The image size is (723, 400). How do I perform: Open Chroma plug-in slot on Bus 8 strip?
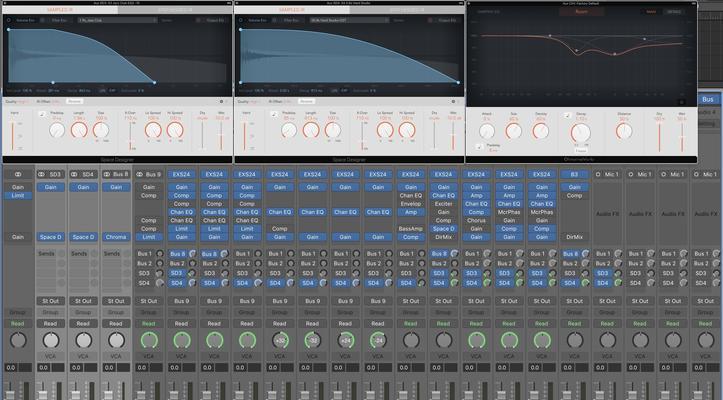(116, 237)
